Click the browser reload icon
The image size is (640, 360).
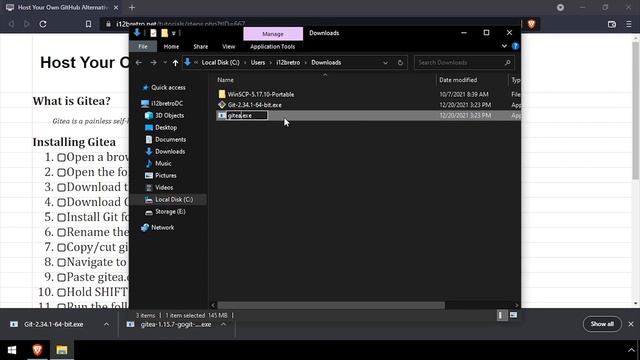tap(43, 24)
